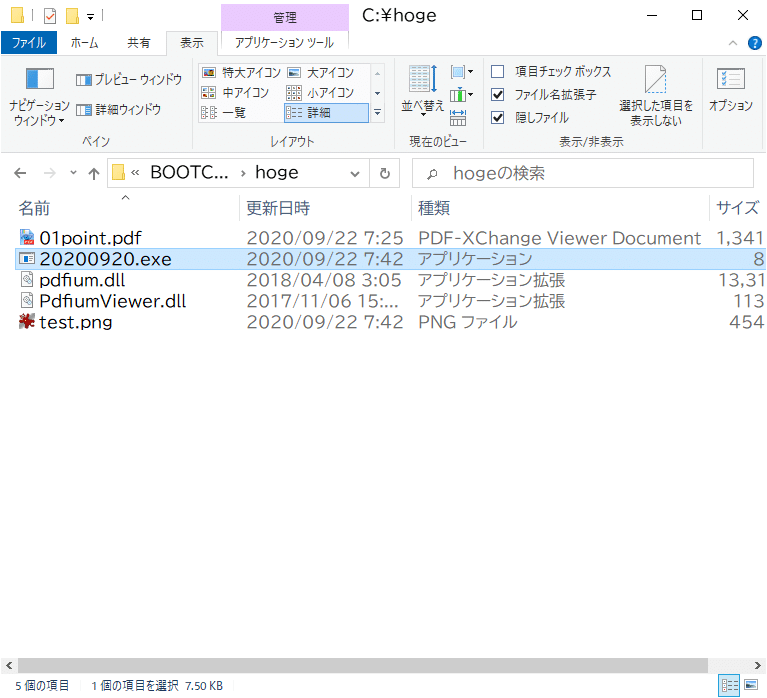
Task: Sort by Name (名前) column header
Action: (x=126, y=208)
